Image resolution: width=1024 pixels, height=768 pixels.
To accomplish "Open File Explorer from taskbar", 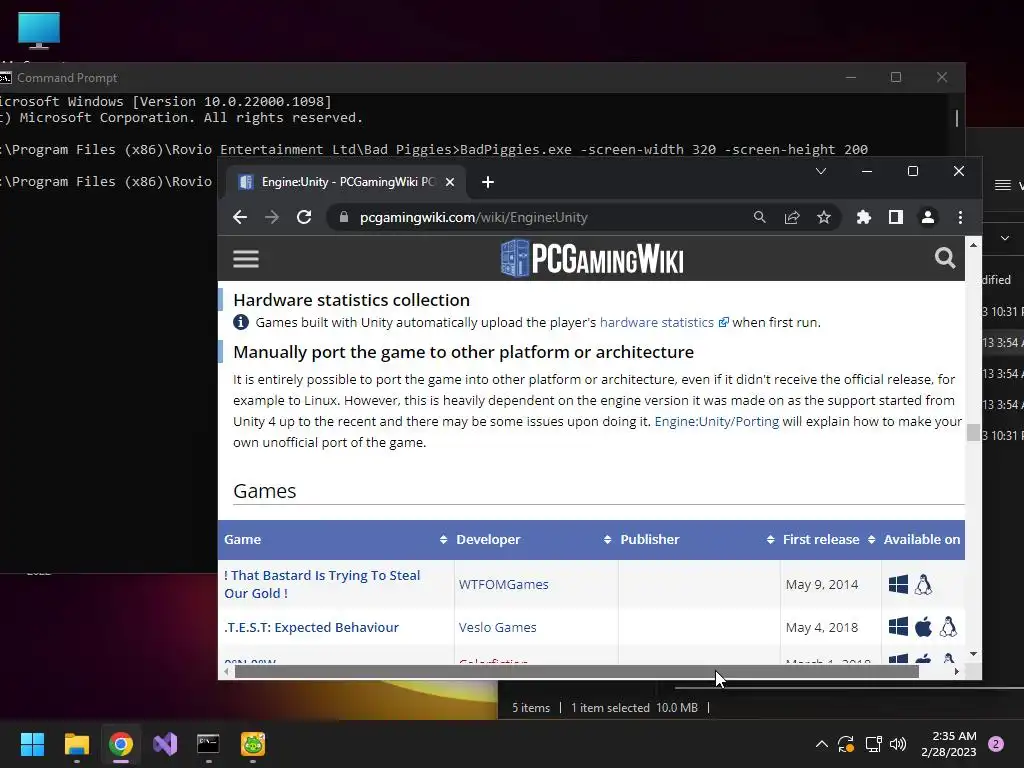I will [x=76, y=744].
